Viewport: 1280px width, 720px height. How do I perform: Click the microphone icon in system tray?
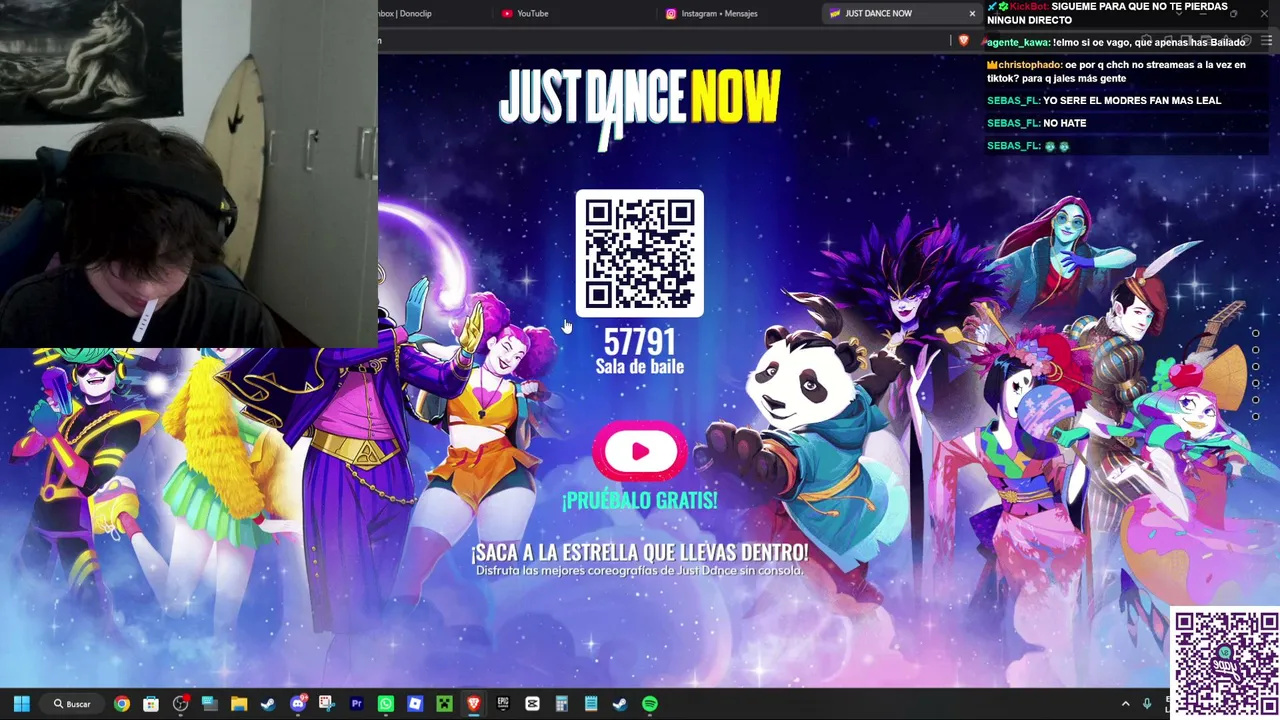pos(1147,704)
